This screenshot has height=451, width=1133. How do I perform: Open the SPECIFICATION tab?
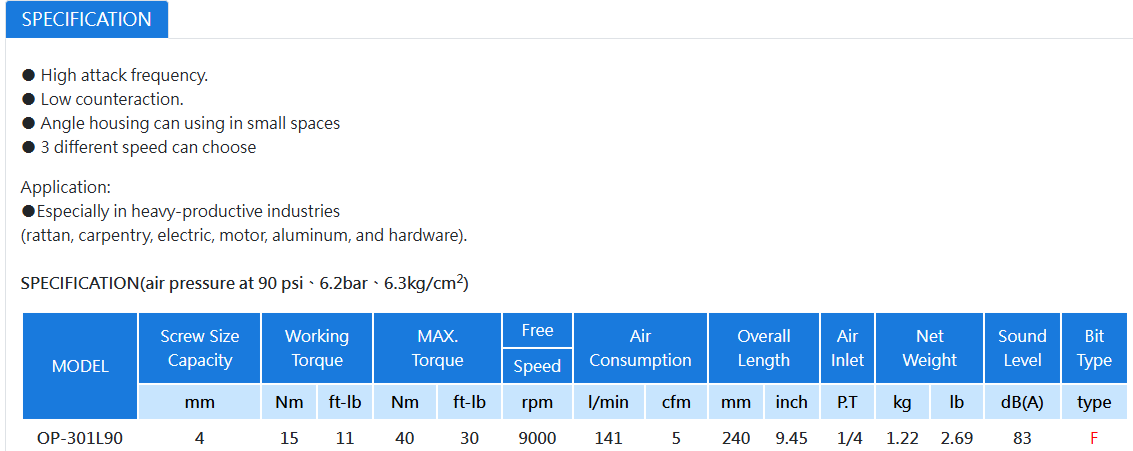point(87,20)
